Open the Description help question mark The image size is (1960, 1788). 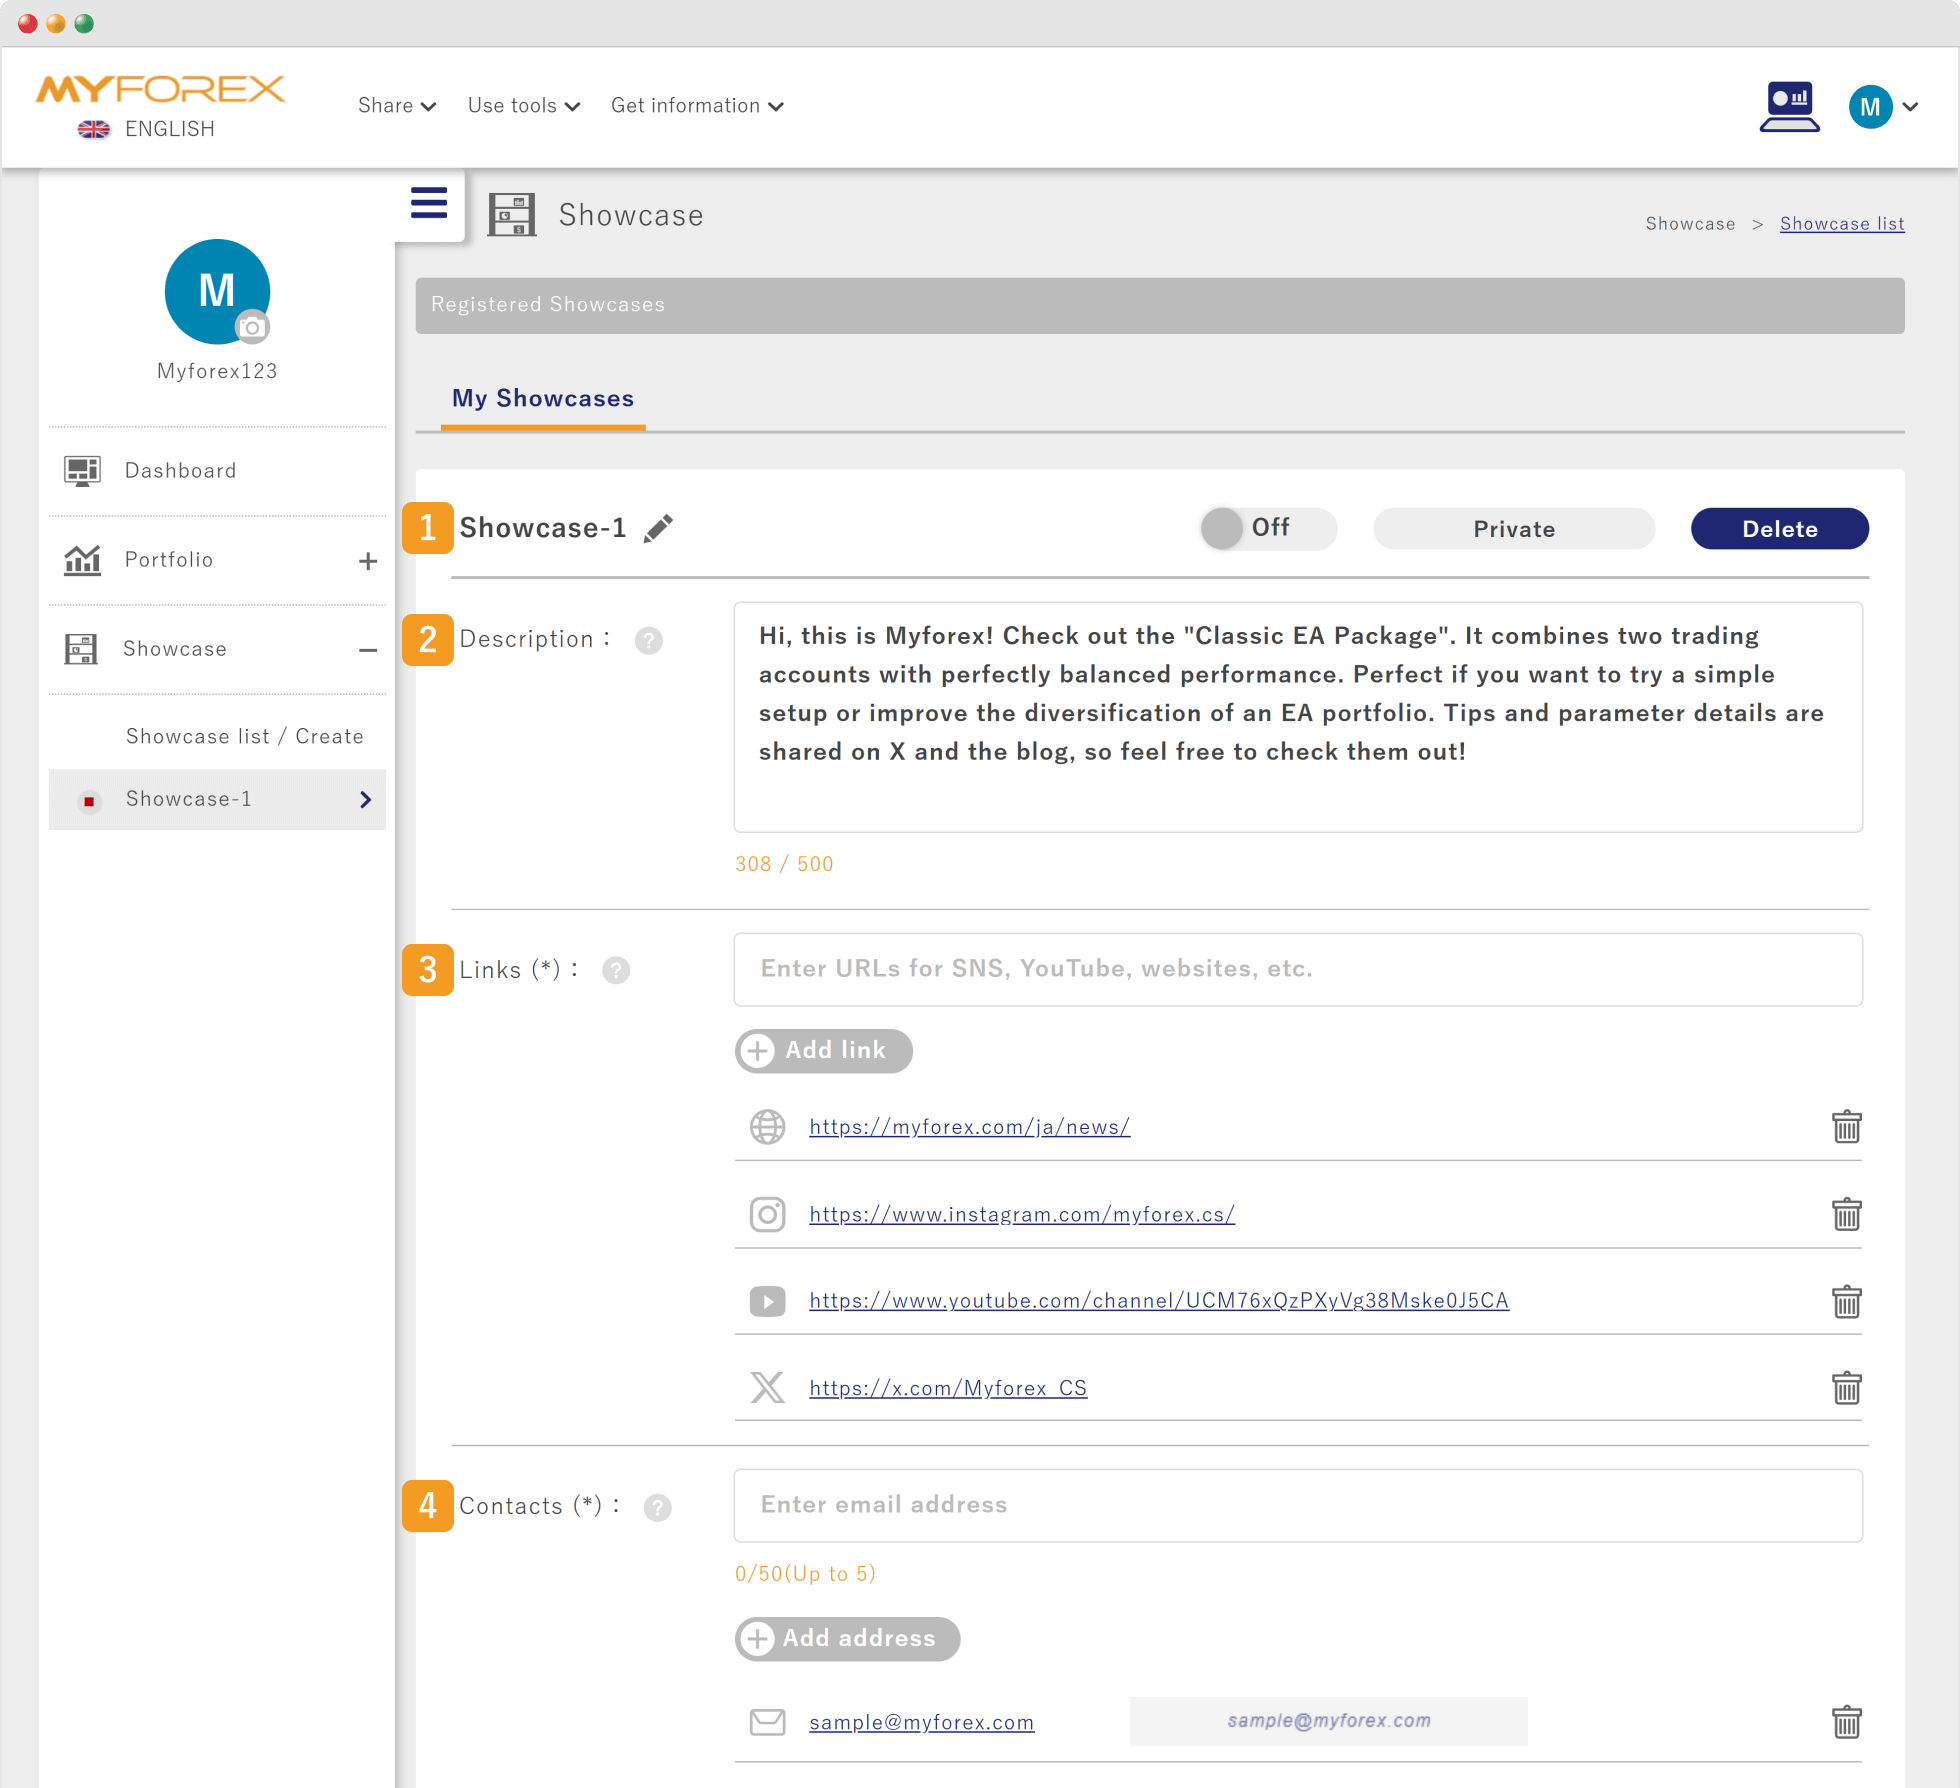[x=648, y=640]
